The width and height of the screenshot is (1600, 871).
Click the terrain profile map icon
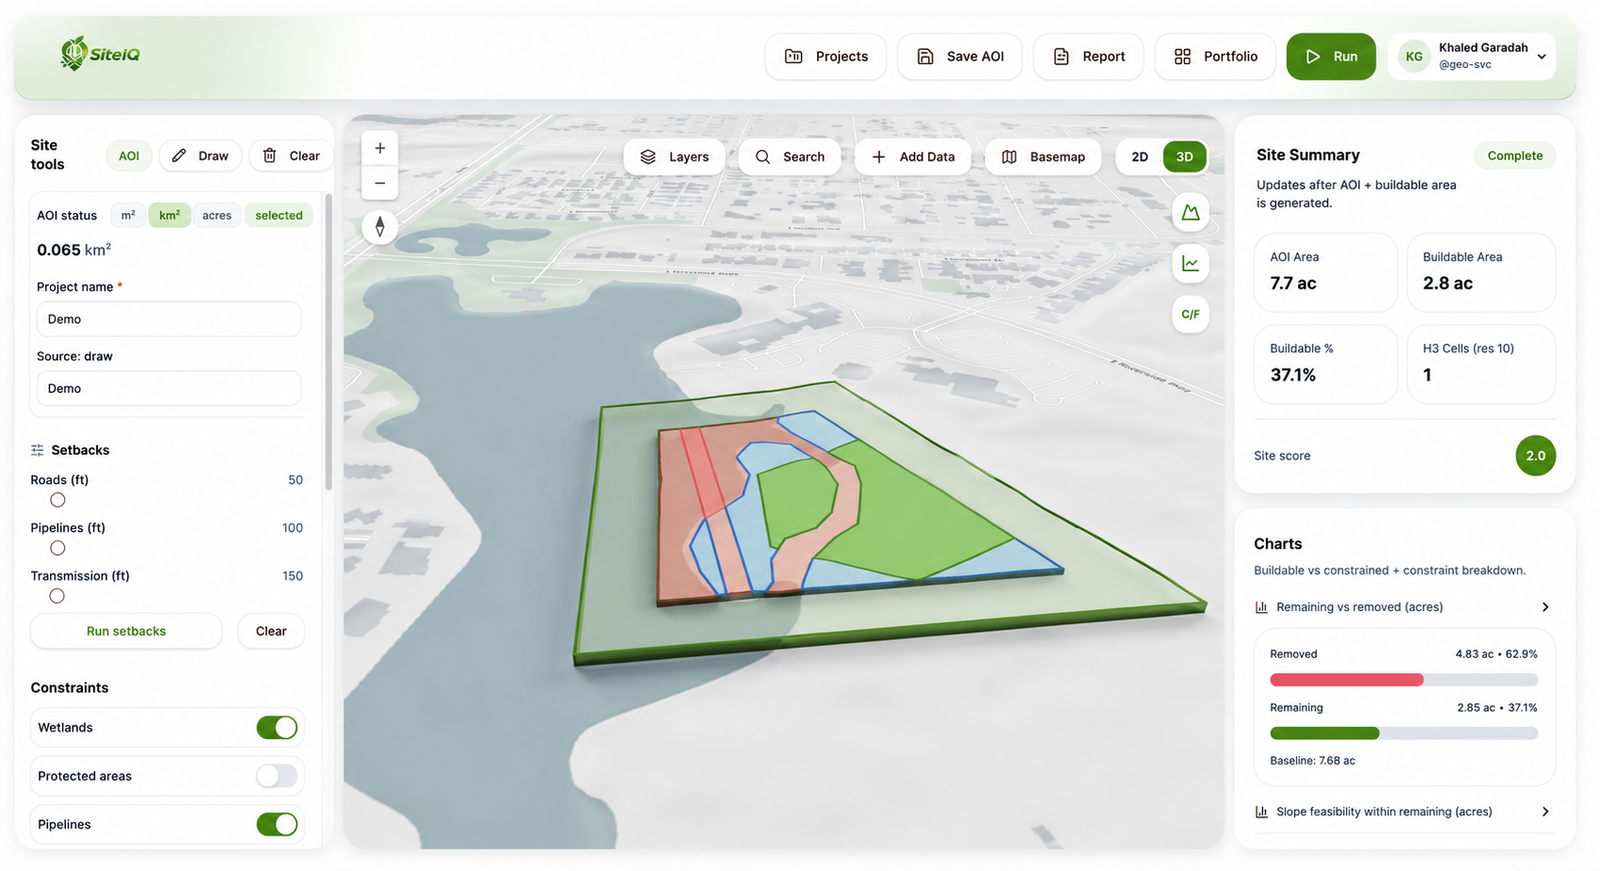coord(1190,212)
